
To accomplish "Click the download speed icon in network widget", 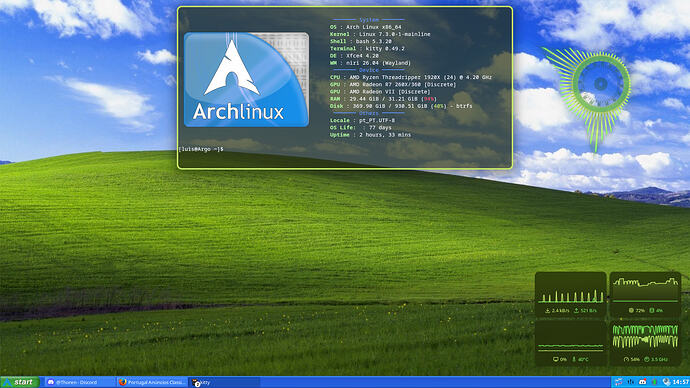I will point(547,311).
